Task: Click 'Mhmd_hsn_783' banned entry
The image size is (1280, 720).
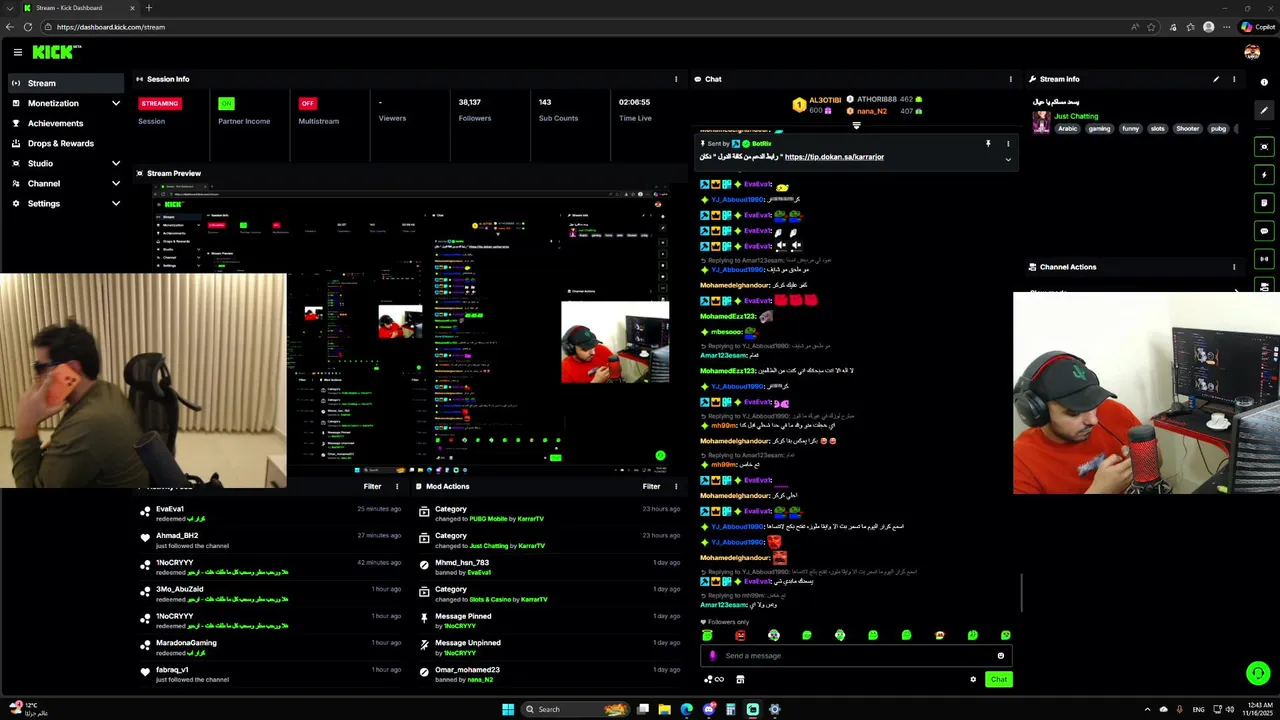Action: (548, 567)
